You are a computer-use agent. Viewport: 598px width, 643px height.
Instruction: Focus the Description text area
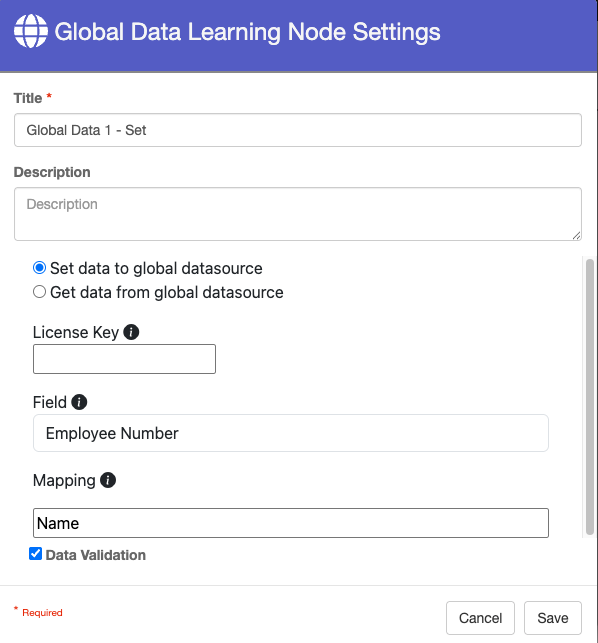(298, 214)
